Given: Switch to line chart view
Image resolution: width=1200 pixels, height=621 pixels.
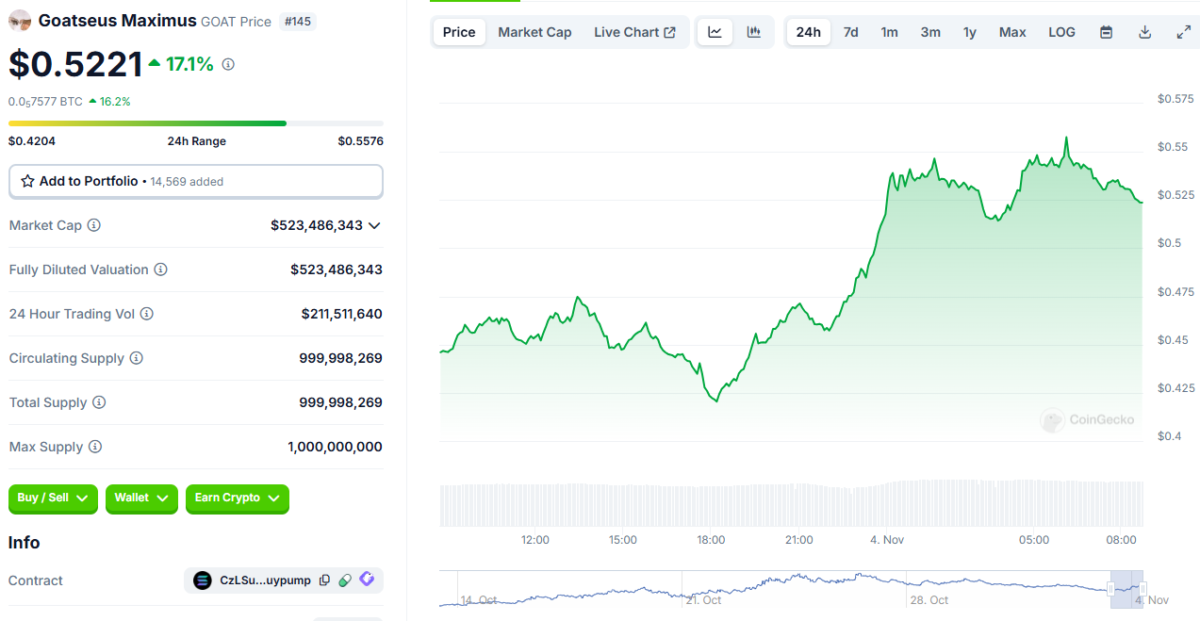Looking at the screenshot, I should [715, 32].
